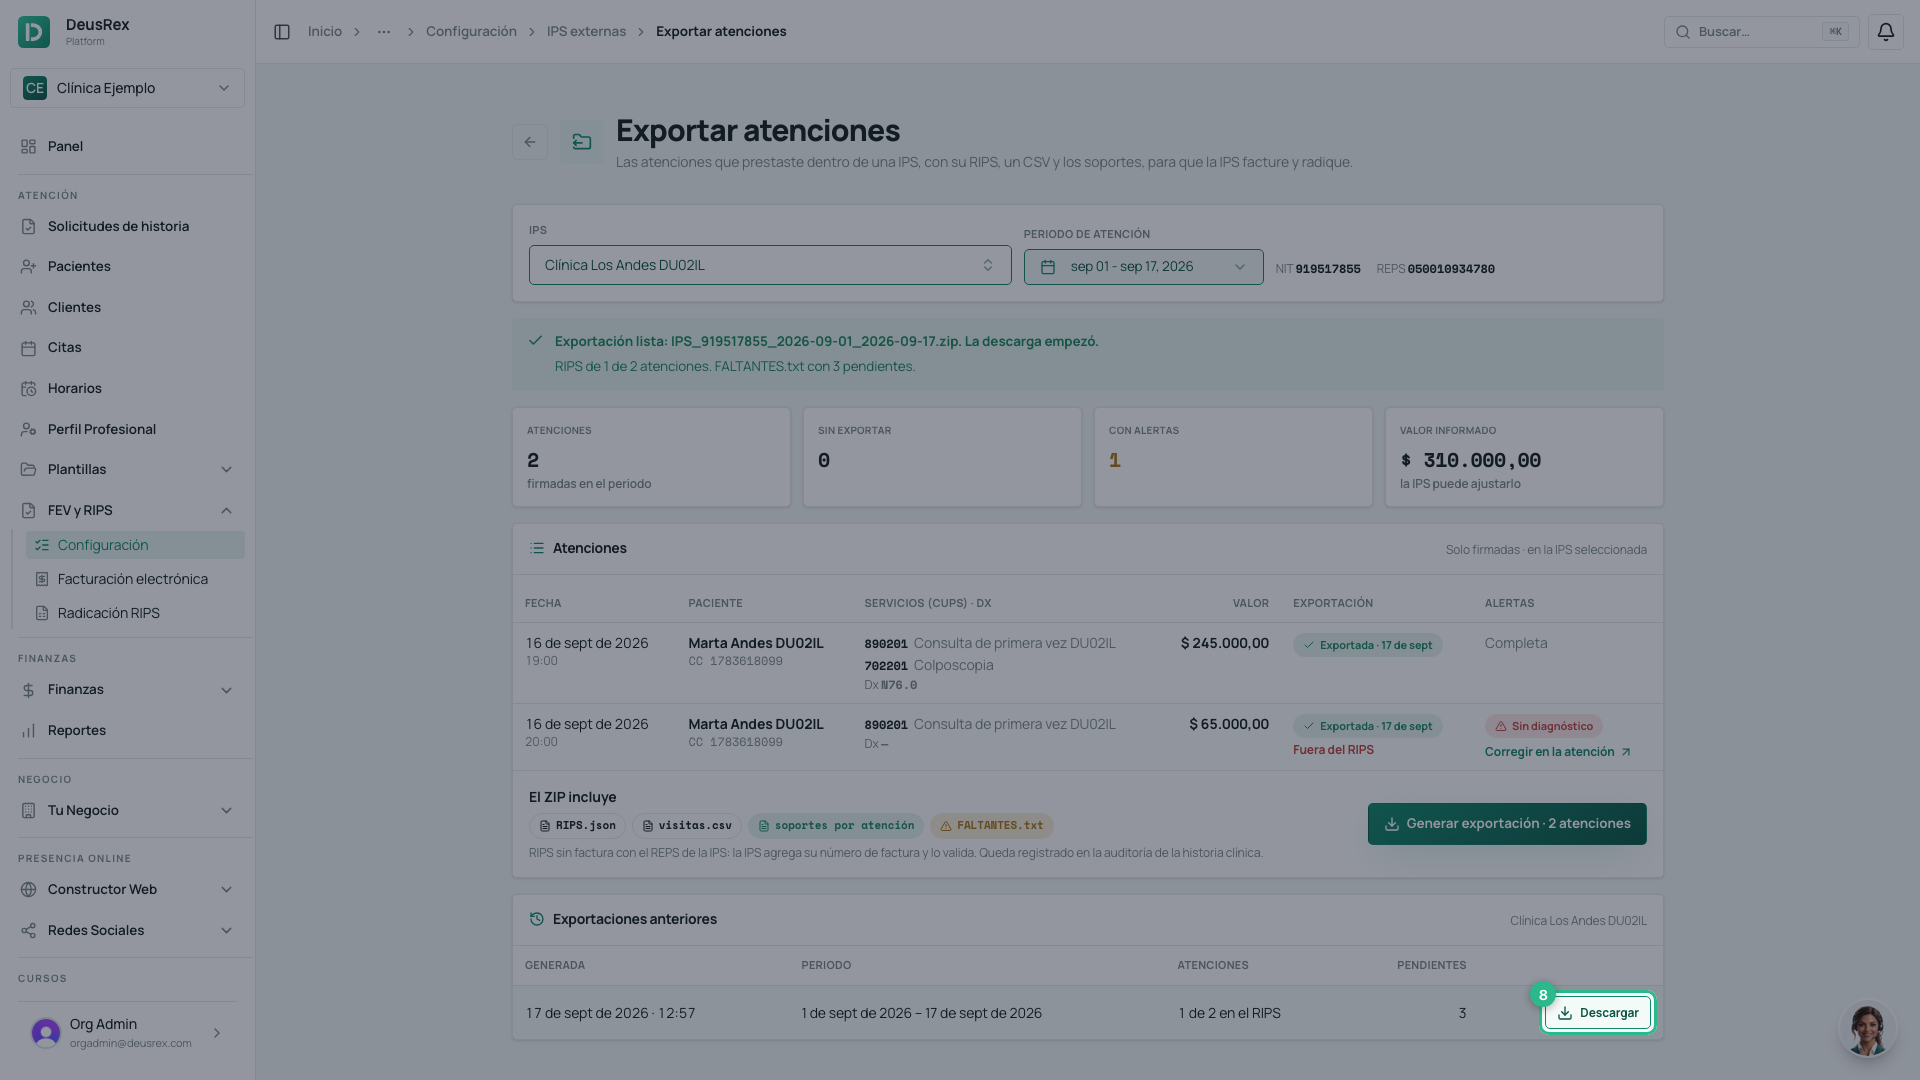Click Generar exportación · 2 atenciones

(1507, 824)
